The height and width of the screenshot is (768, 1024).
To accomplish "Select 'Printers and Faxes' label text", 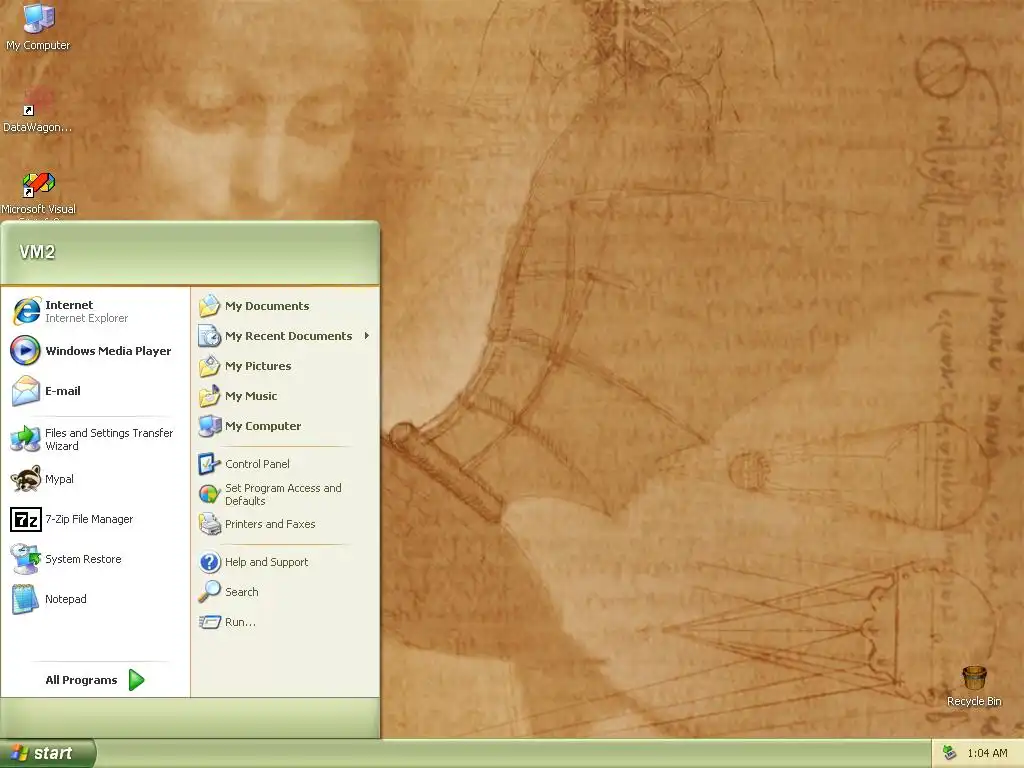I will point(270,524).
